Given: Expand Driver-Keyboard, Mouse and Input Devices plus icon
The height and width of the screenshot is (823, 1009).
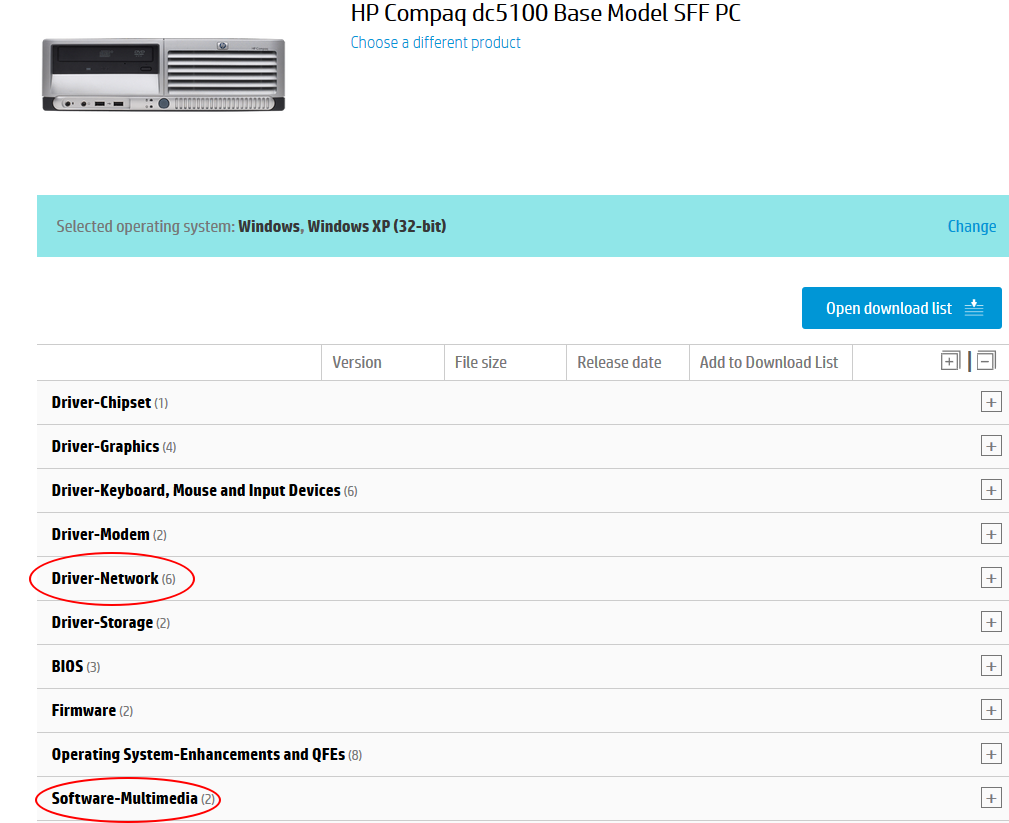Looking at the screenshot, I should [991, 490].
